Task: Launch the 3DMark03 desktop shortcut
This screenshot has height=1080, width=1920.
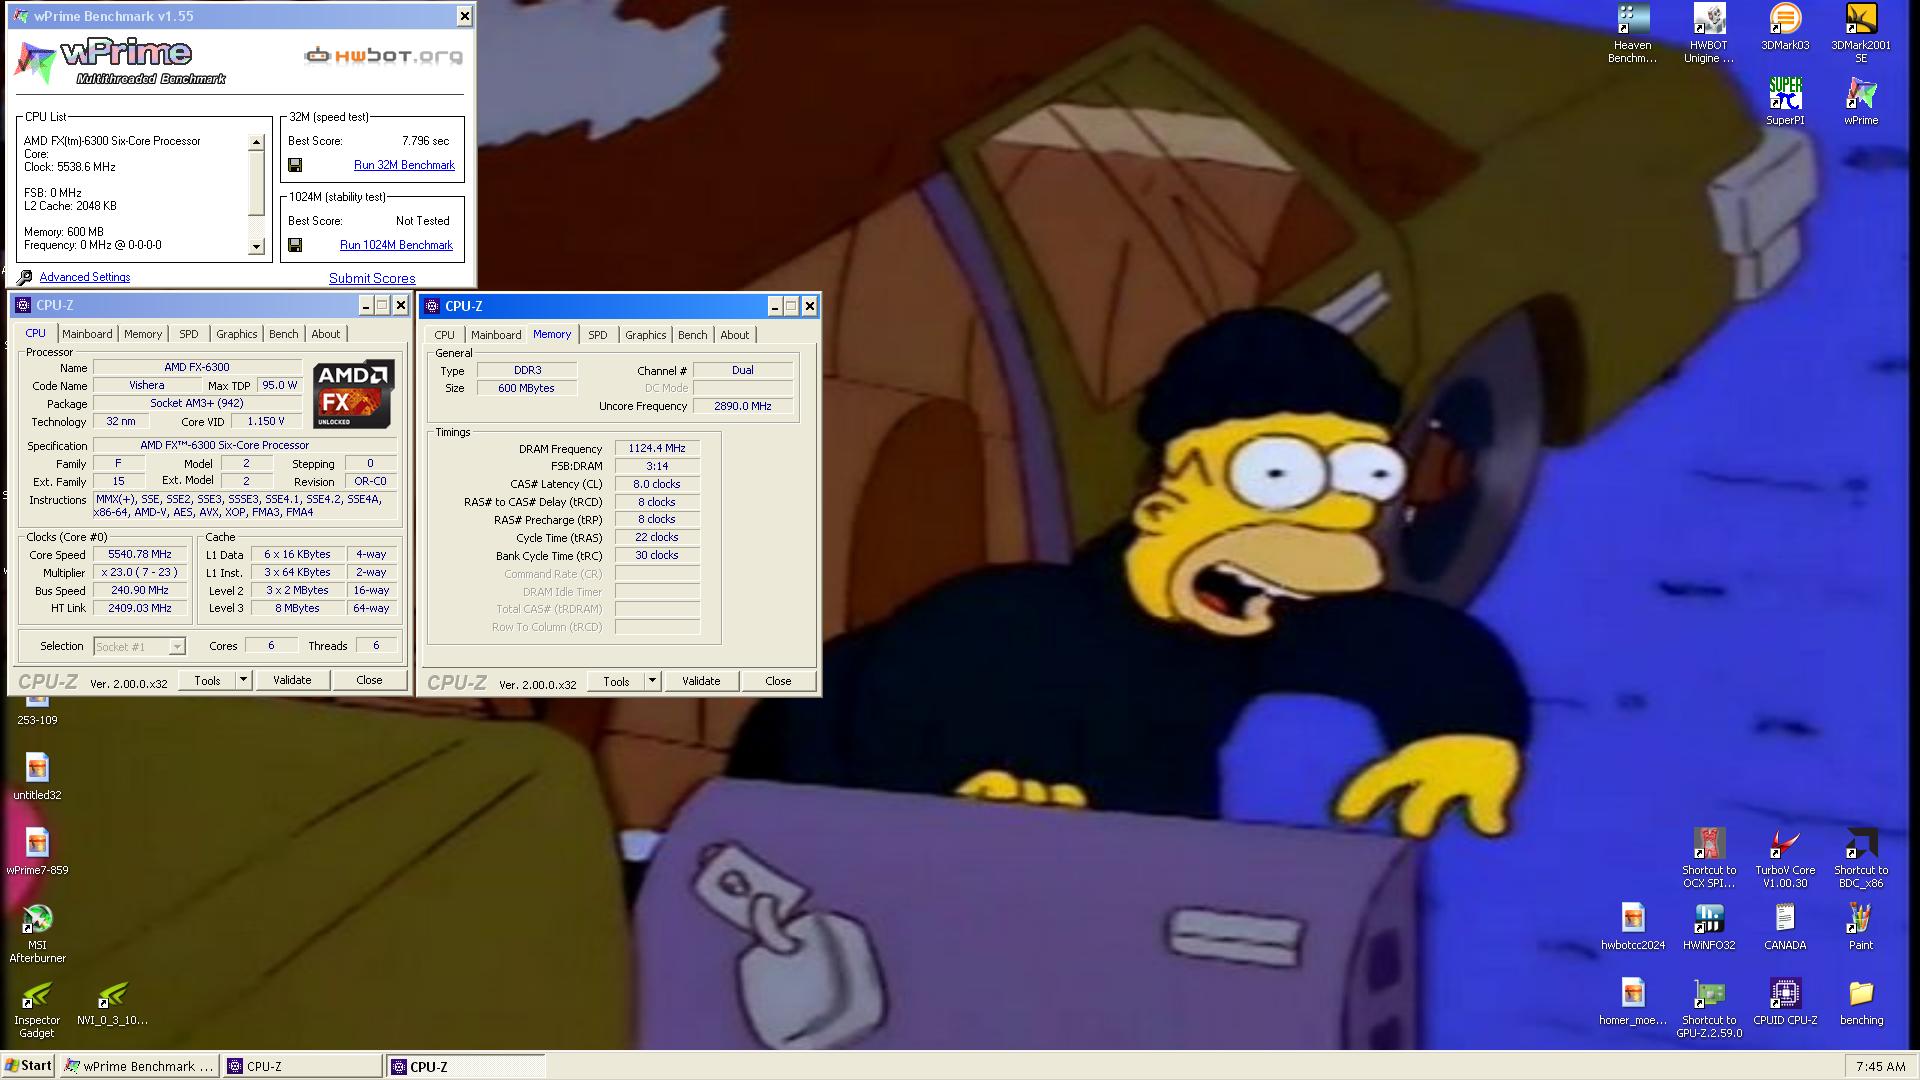Action: click(1785, 28)
